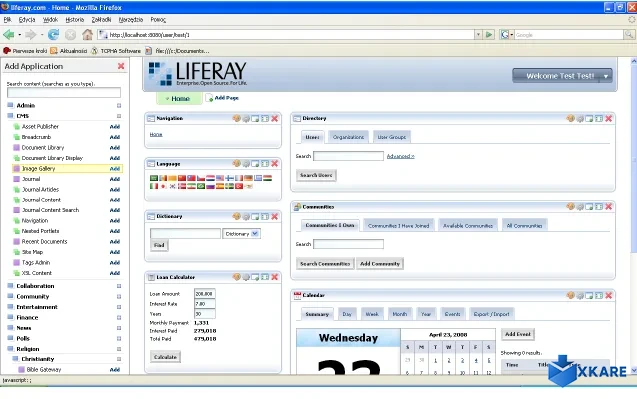Switch Calendar to Month tab
This screenshot has width=637, height=399.
pyautogui.click(x=399, y=314)
